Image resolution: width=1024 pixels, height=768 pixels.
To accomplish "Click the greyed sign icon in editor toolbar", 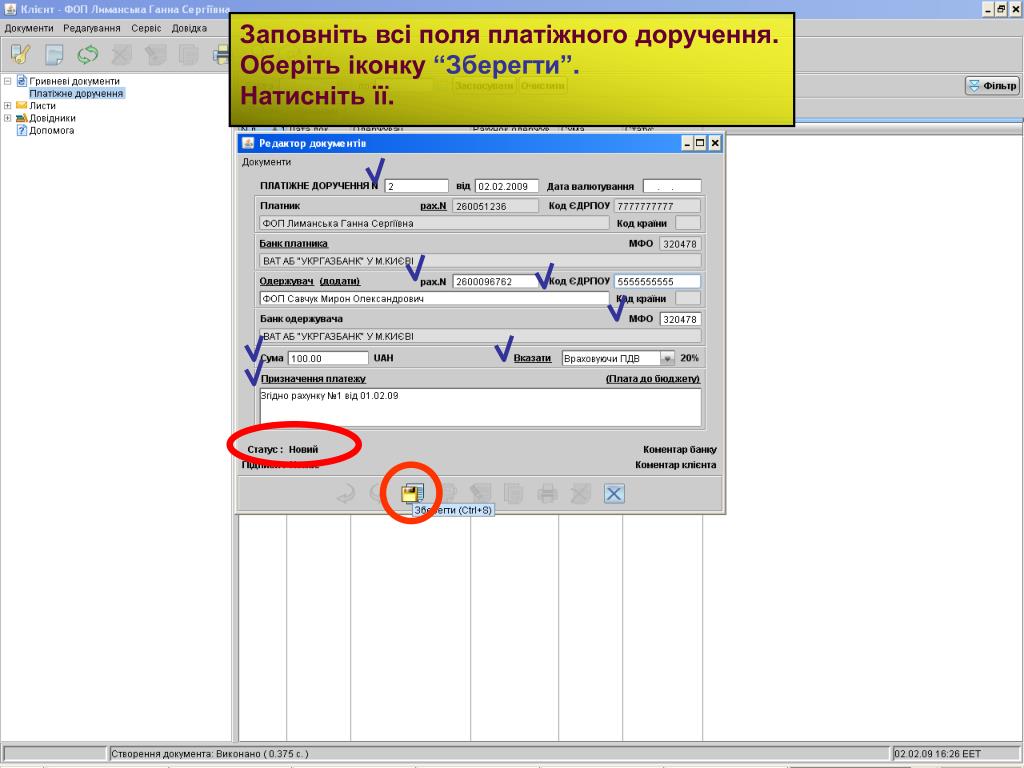I will tap(480, 494).
